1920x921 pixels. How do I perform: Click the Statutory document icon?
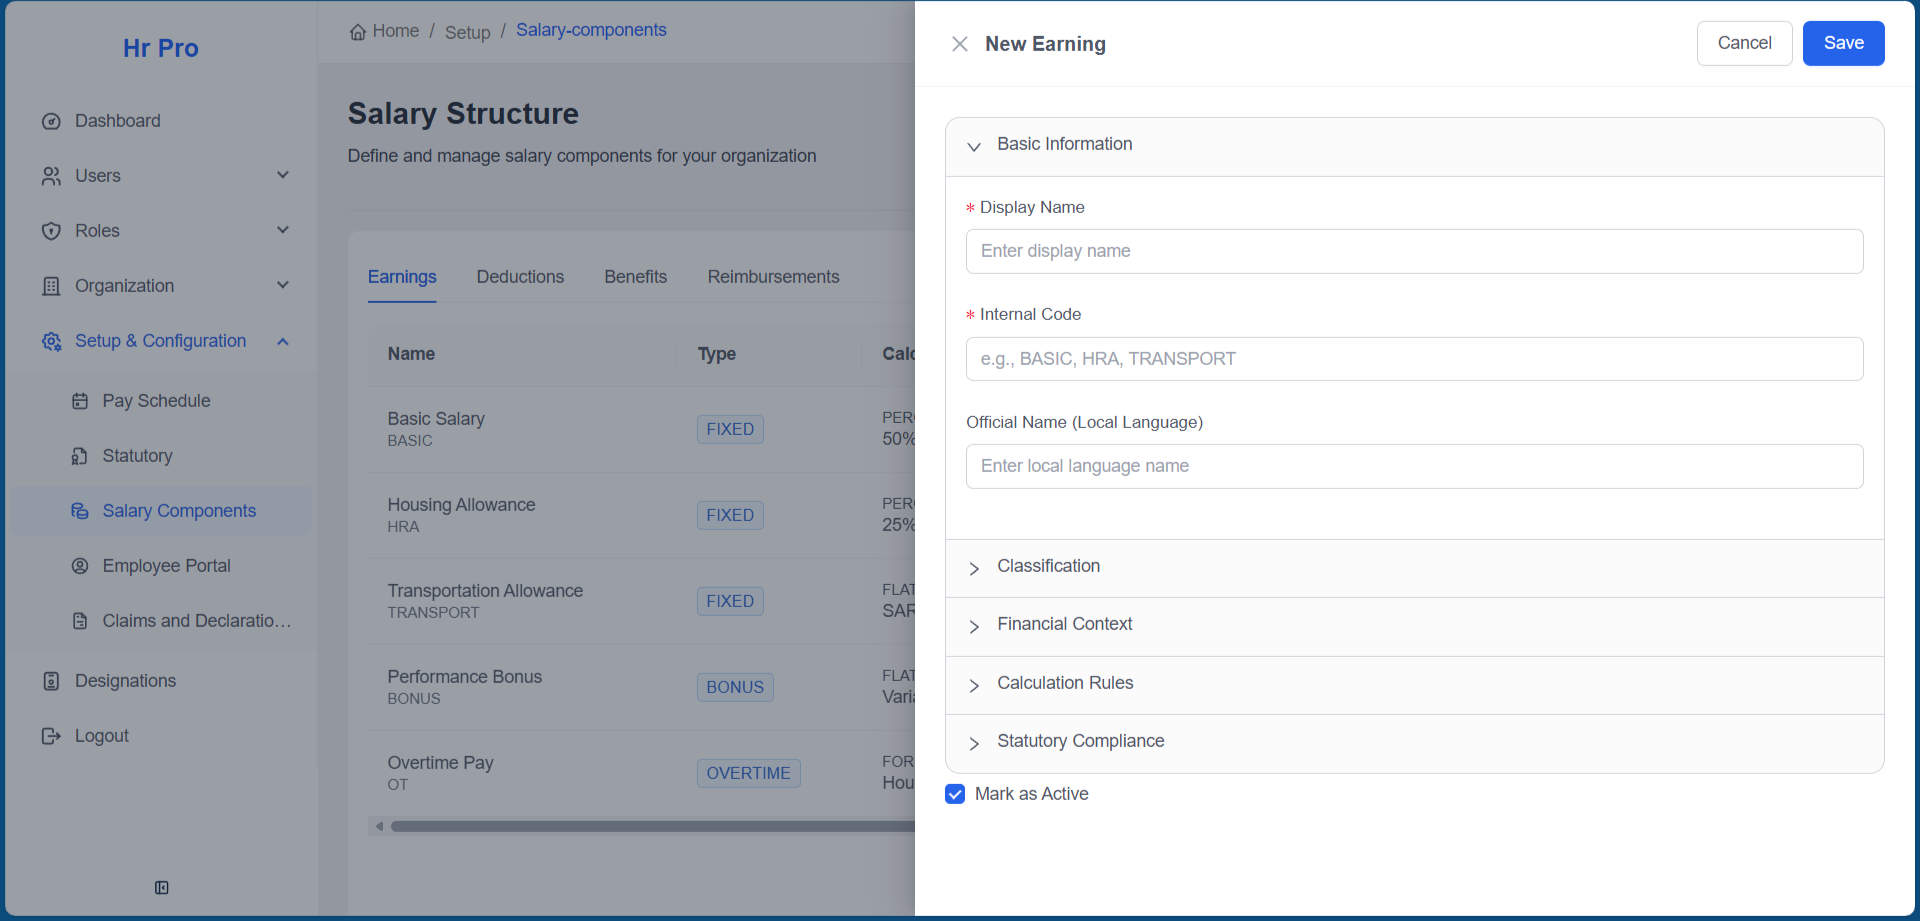click(80, 456)
